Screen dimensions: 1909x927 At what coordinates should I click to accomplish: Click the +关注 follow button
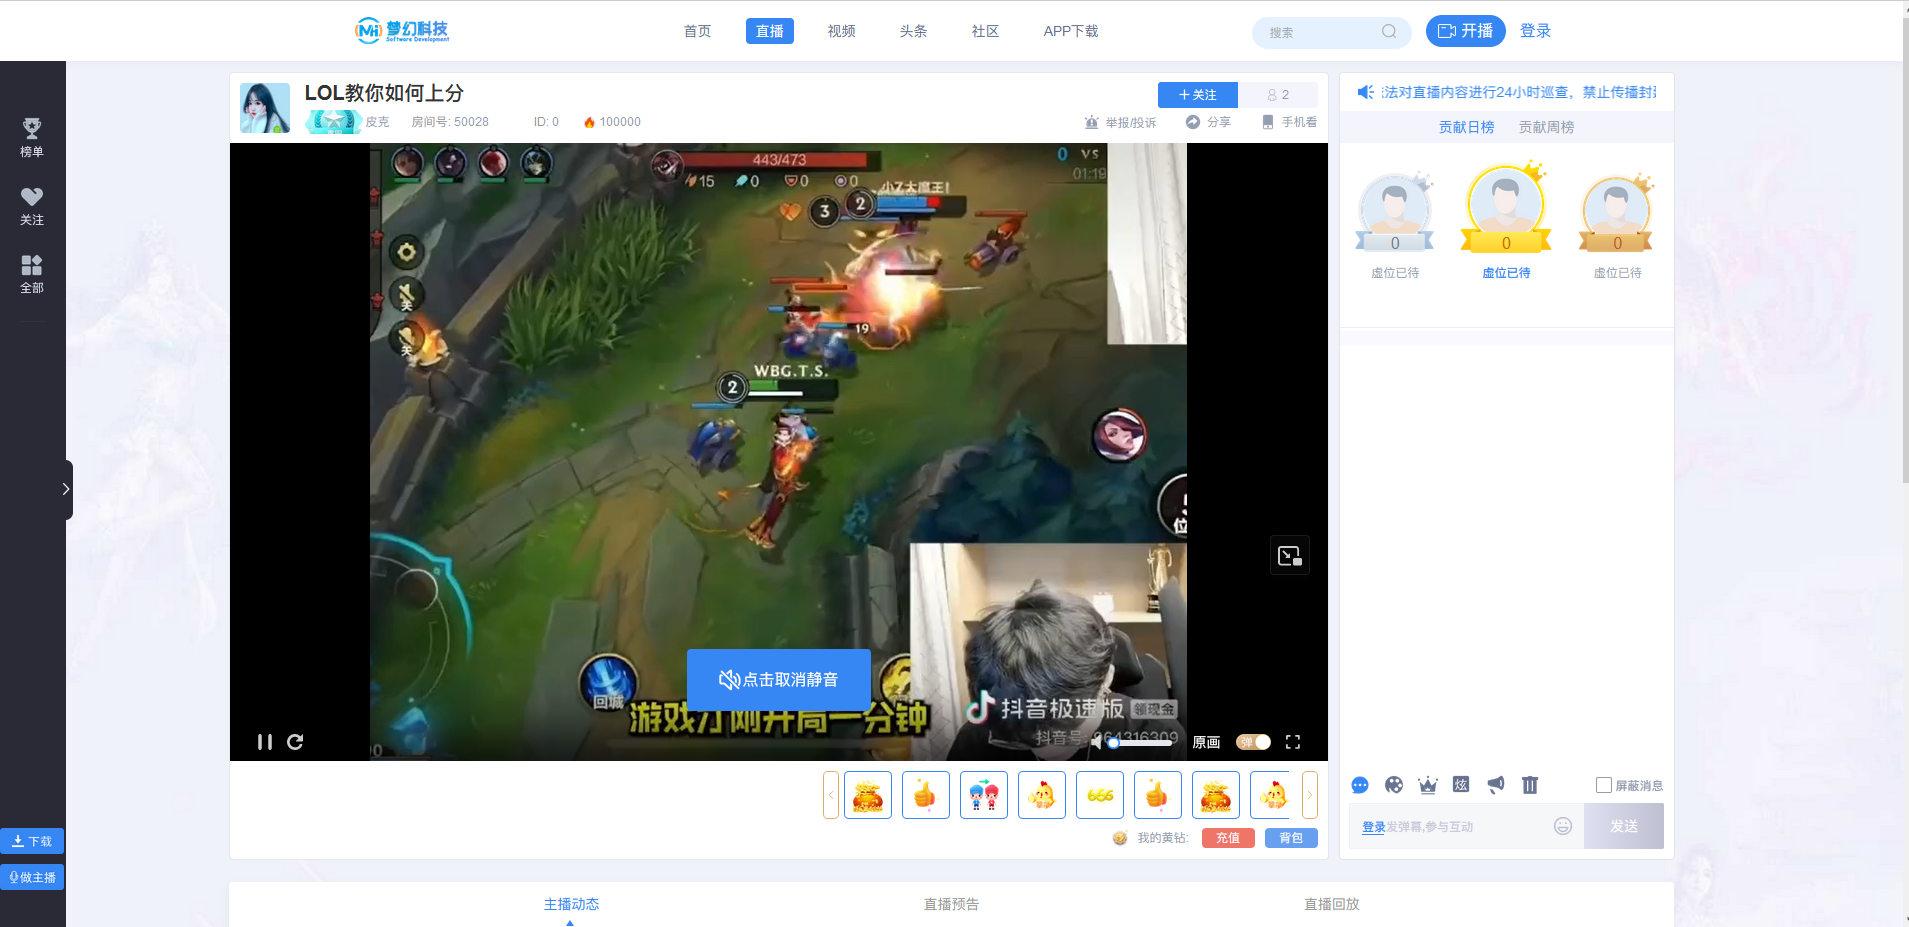1197,95
